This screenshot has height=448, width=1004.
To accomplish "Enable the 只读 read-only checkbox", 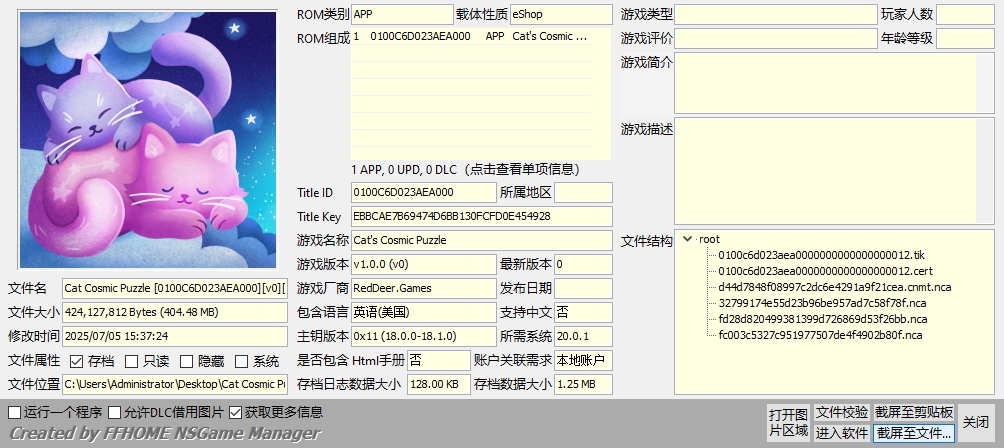I will (x=132, y=361).
